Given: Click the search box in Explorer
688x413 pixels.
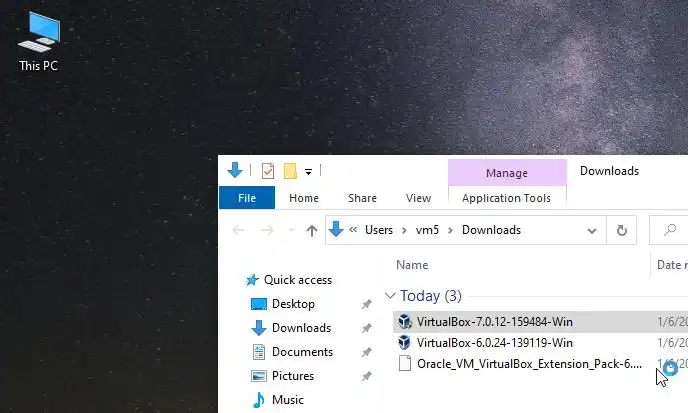Looking at the screenshot, I should (669, 230).
